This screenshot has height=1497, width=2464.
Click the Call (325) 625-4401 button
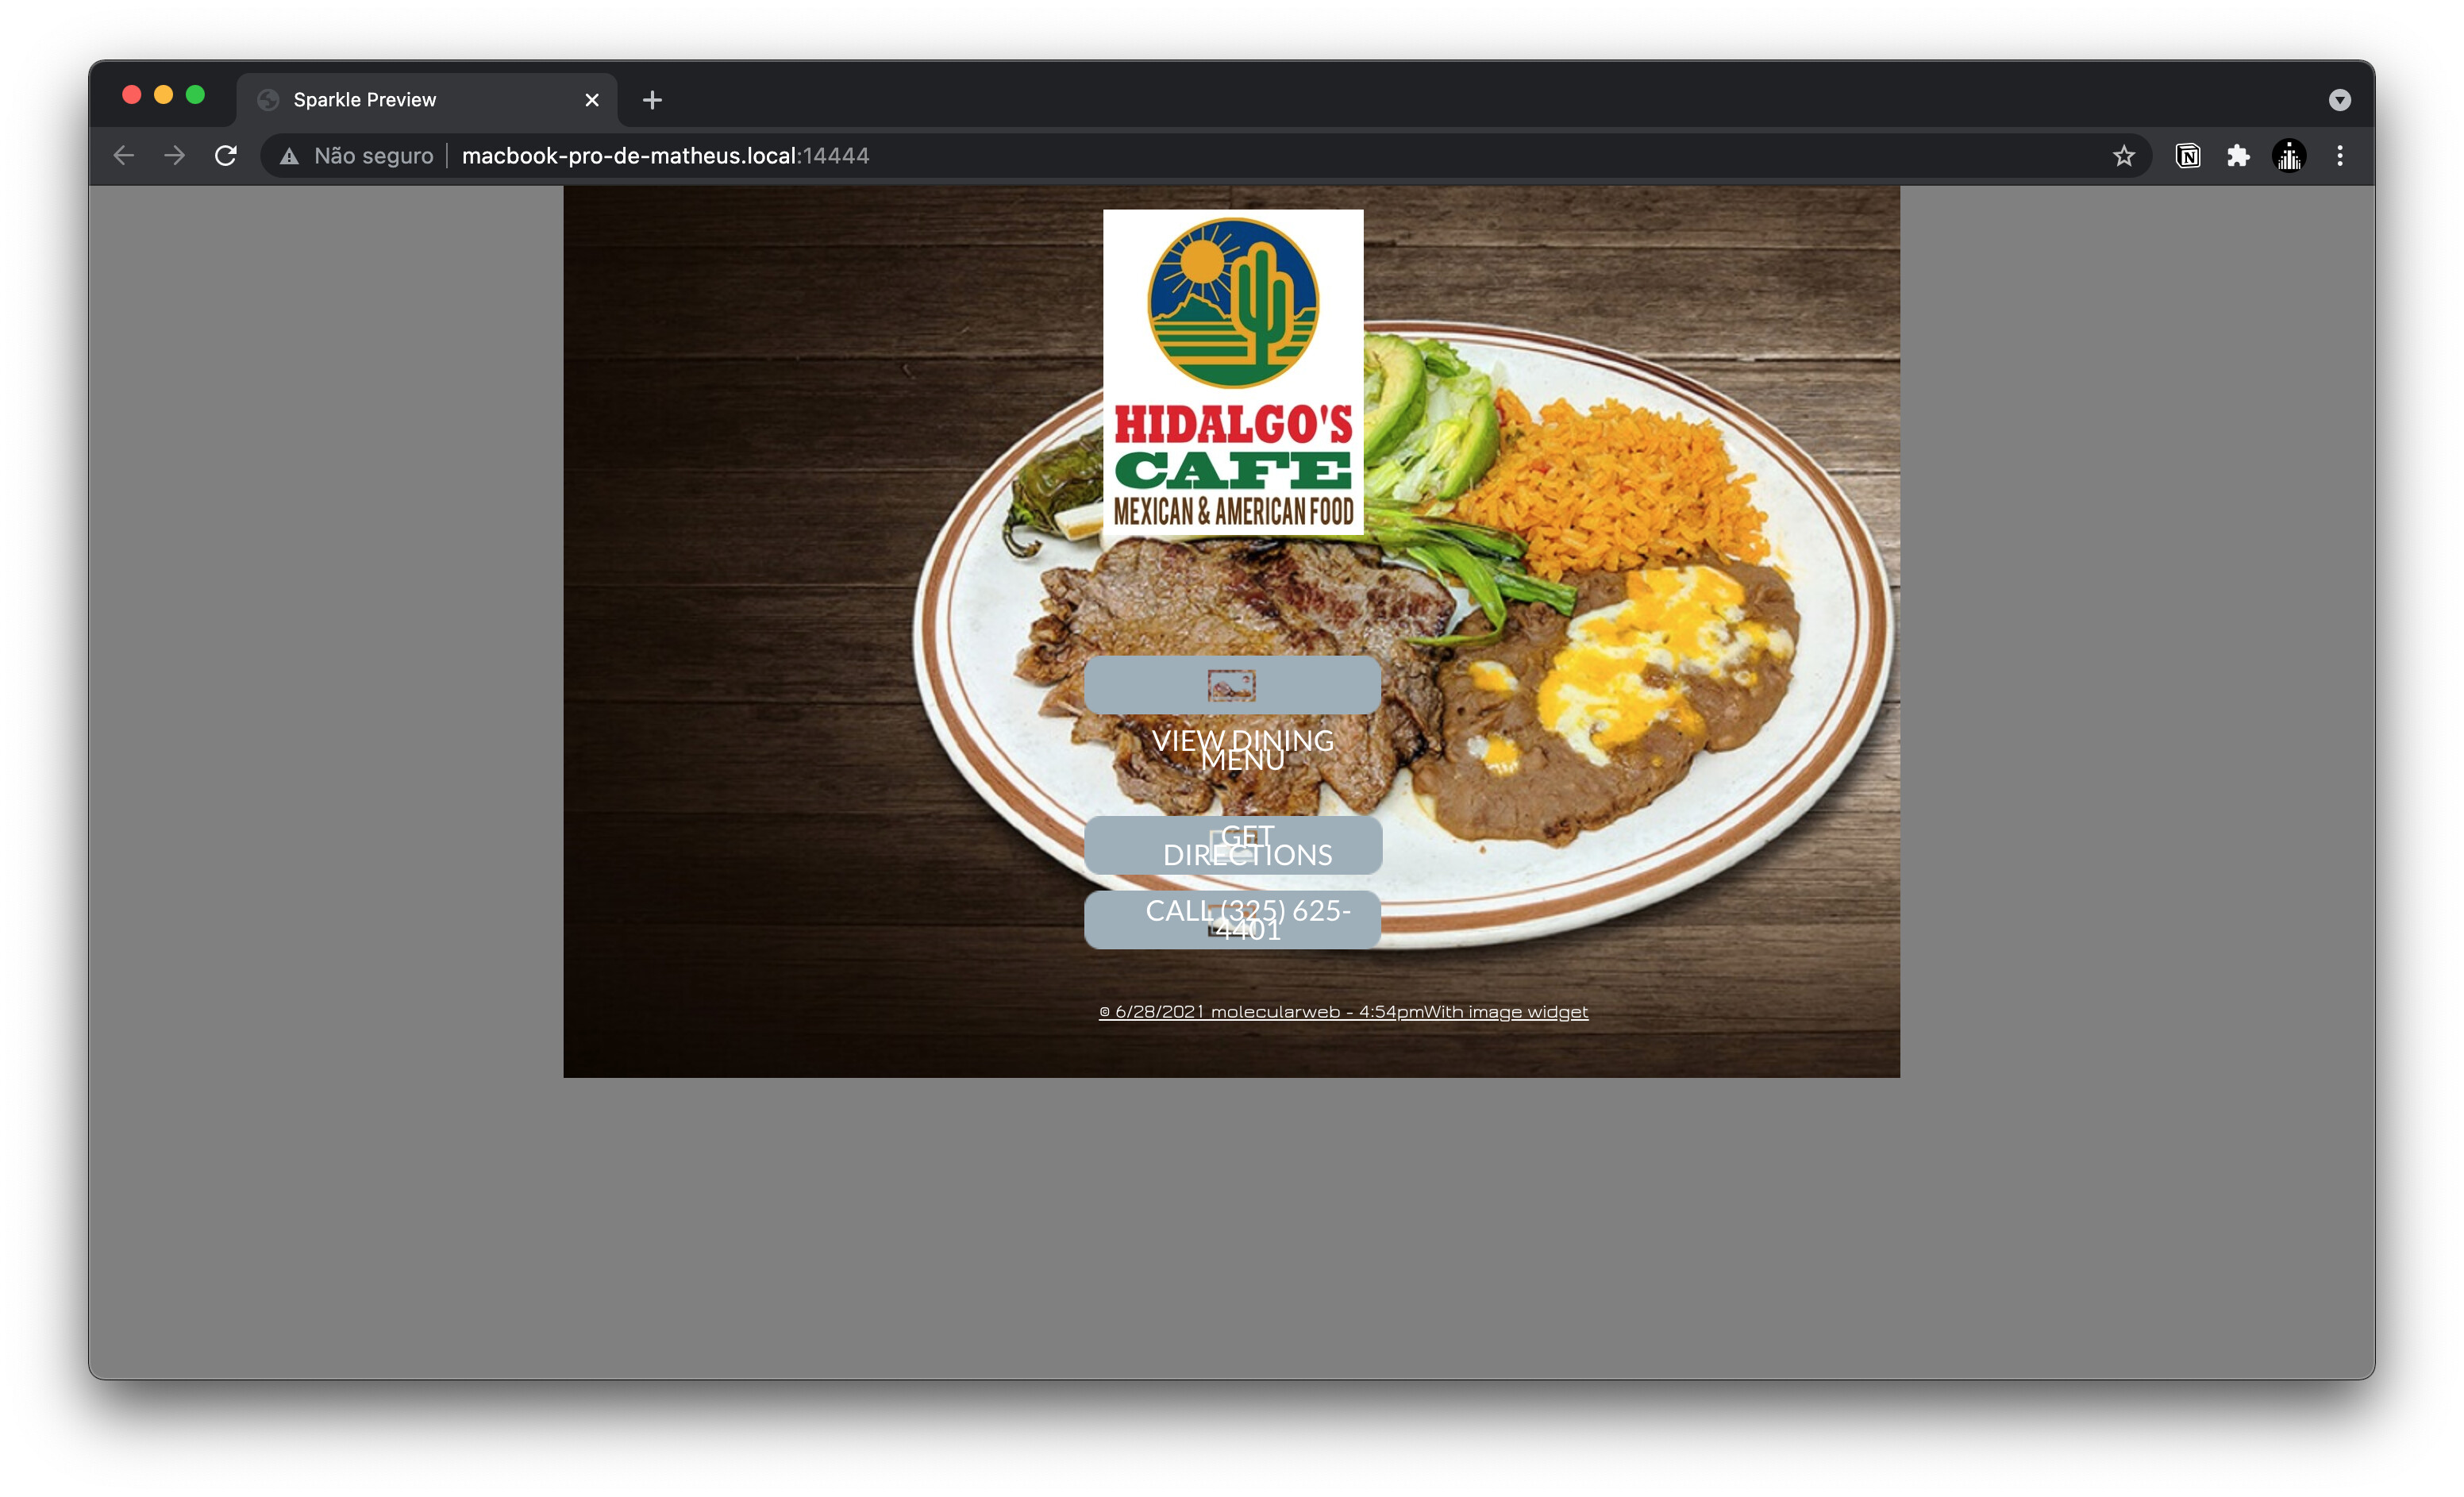[1232, 920]
